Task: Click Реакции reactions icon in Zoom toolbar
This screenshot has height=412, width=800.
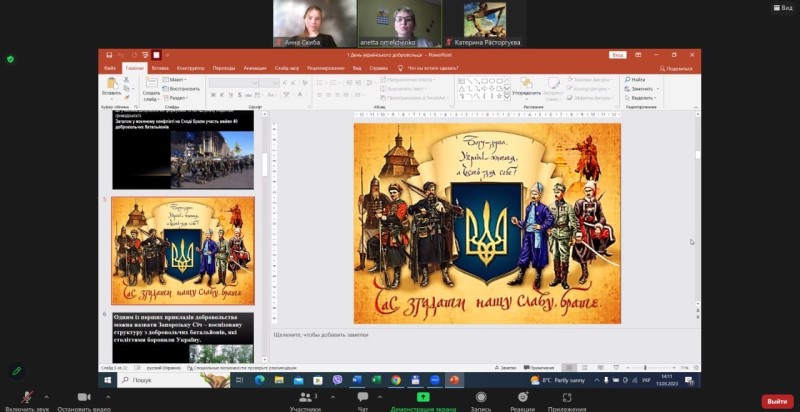Action: click(x=522, y=397)
